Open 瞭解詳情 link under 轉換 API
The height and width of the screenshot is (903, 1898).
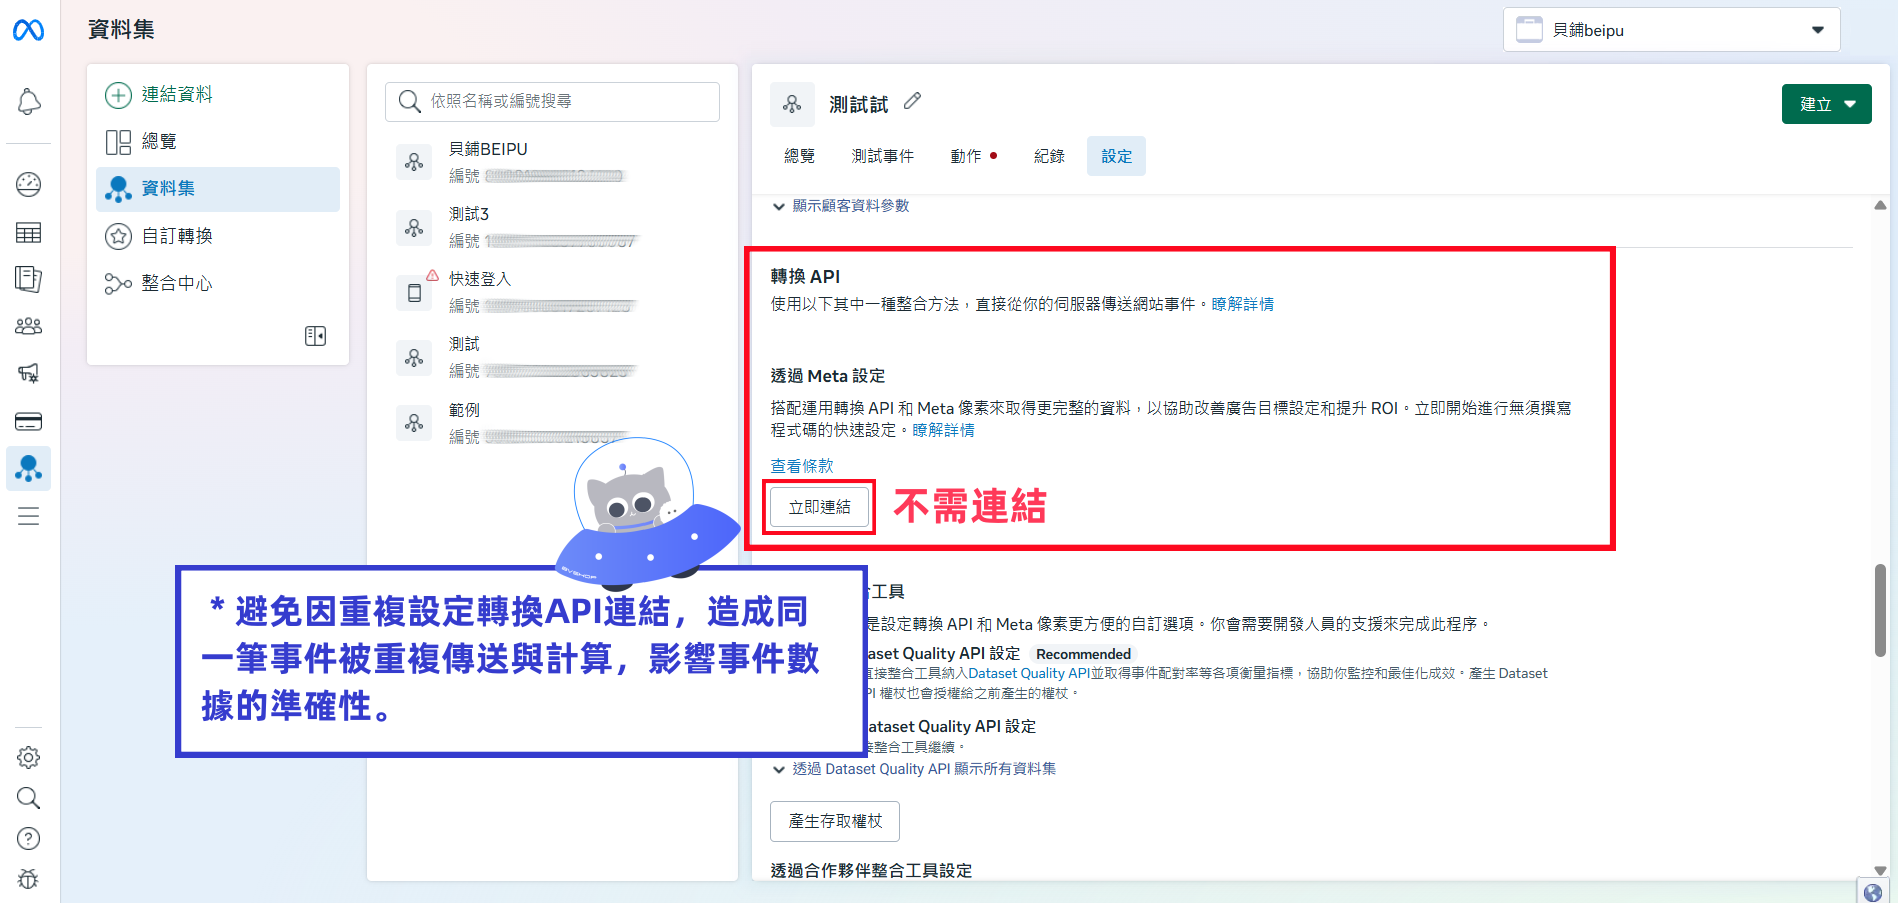tap(1242, 304)
